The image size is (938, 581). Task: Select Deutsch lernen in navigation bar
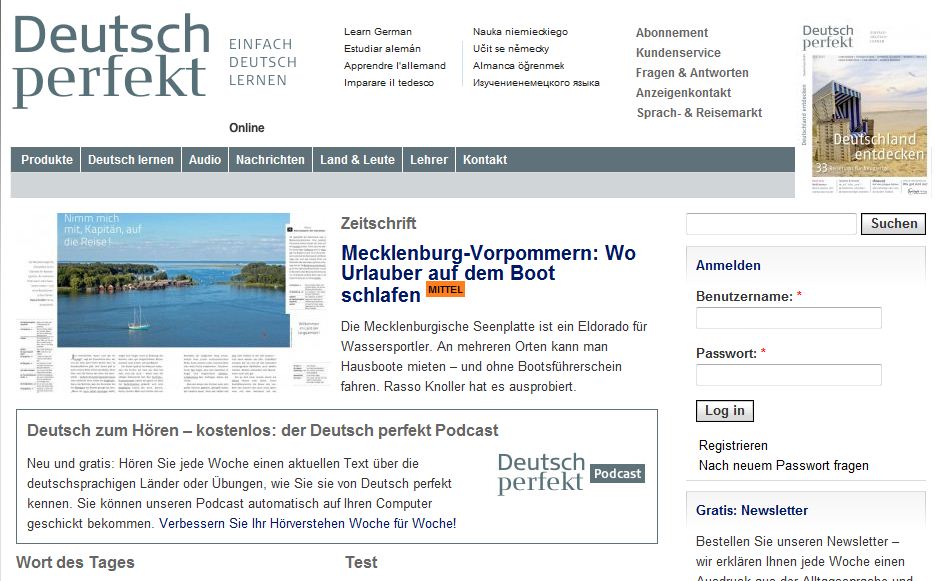tap(130, 160)
